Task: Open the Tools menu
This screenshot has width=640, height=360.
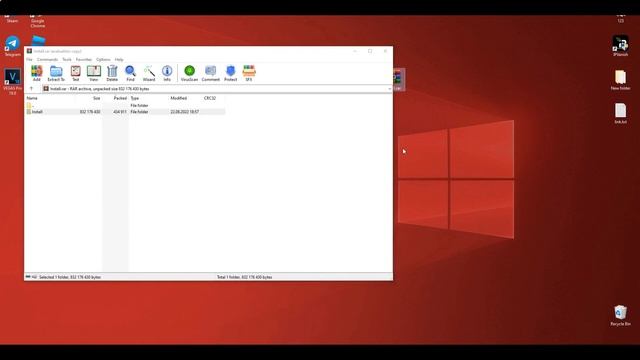Action: [67, 60]
